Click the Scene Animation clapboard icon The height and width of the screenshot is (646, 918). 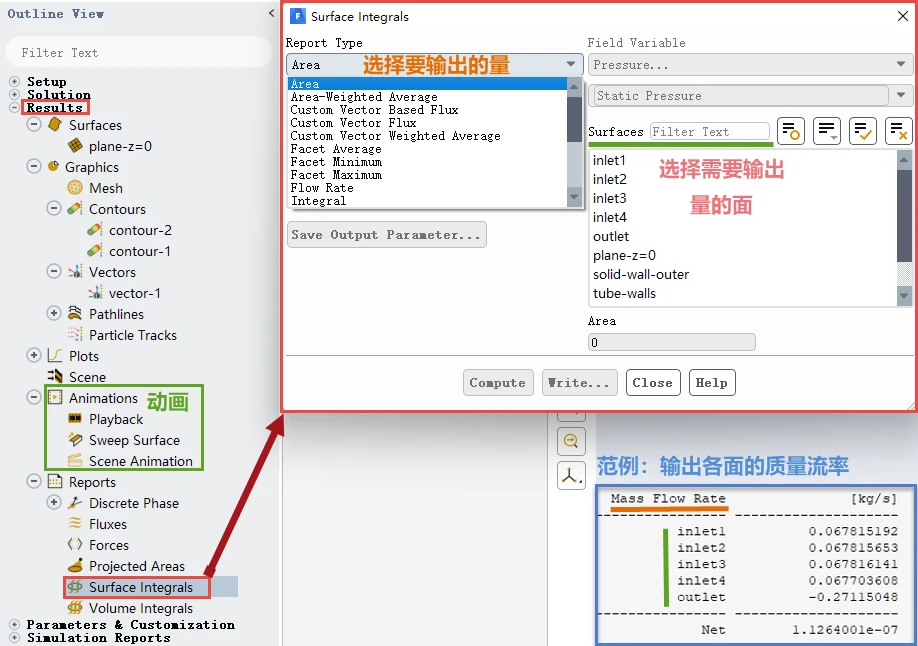point(75,460)
